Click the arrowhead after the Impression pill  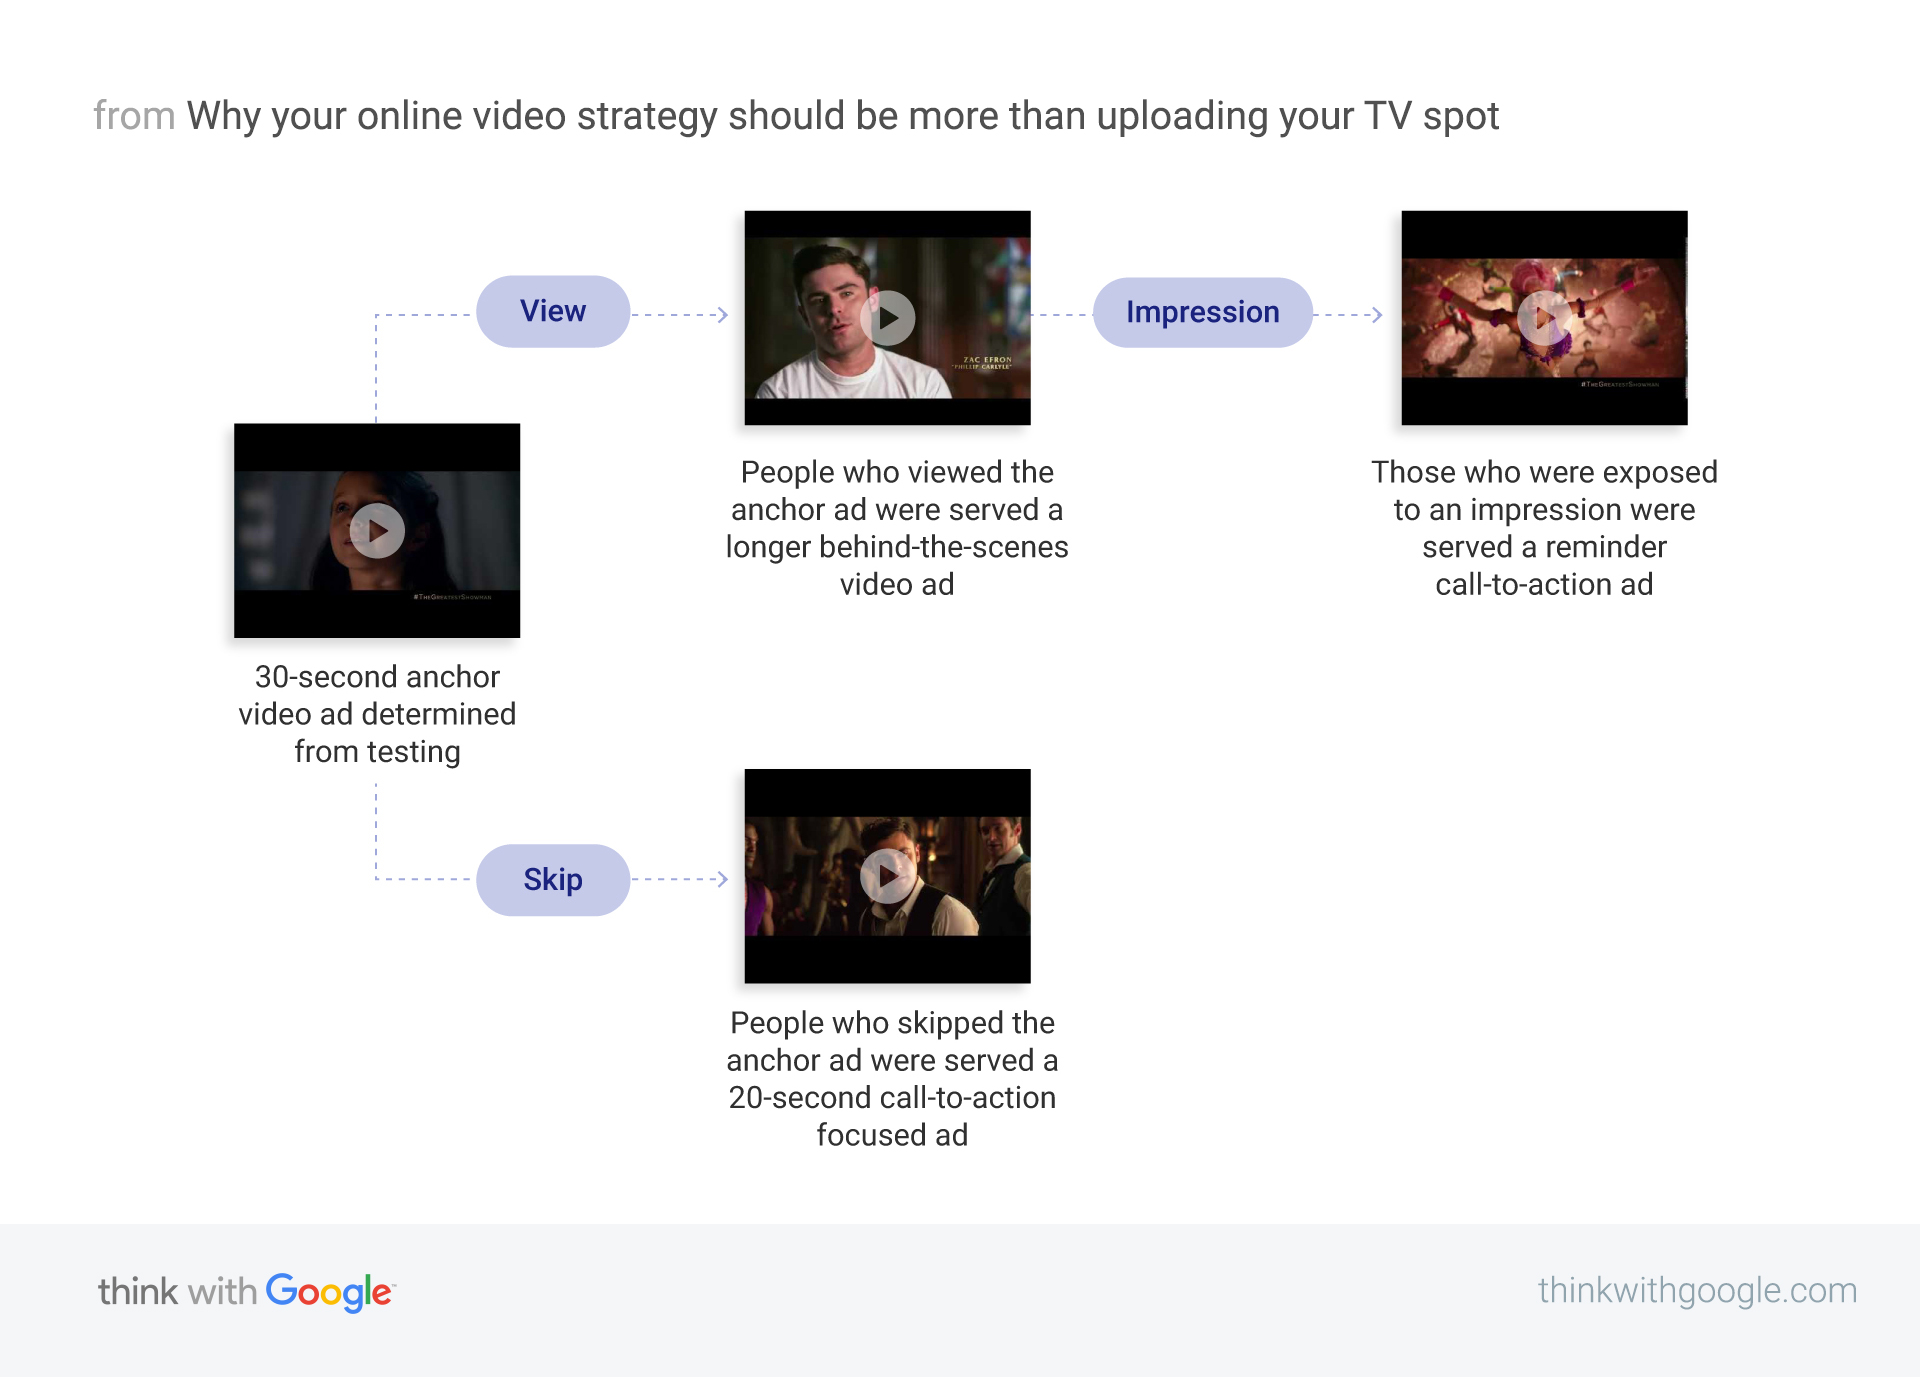pos(1377,315)
